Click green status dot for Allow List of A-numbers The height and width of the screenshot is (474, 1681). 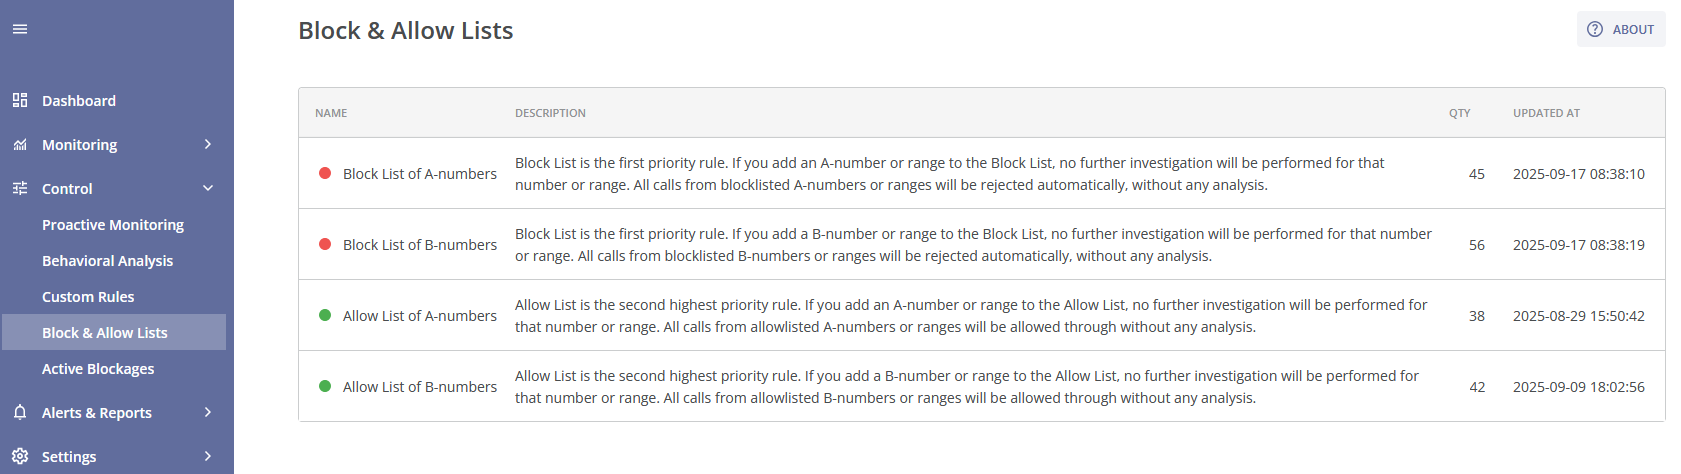[325, 315]
